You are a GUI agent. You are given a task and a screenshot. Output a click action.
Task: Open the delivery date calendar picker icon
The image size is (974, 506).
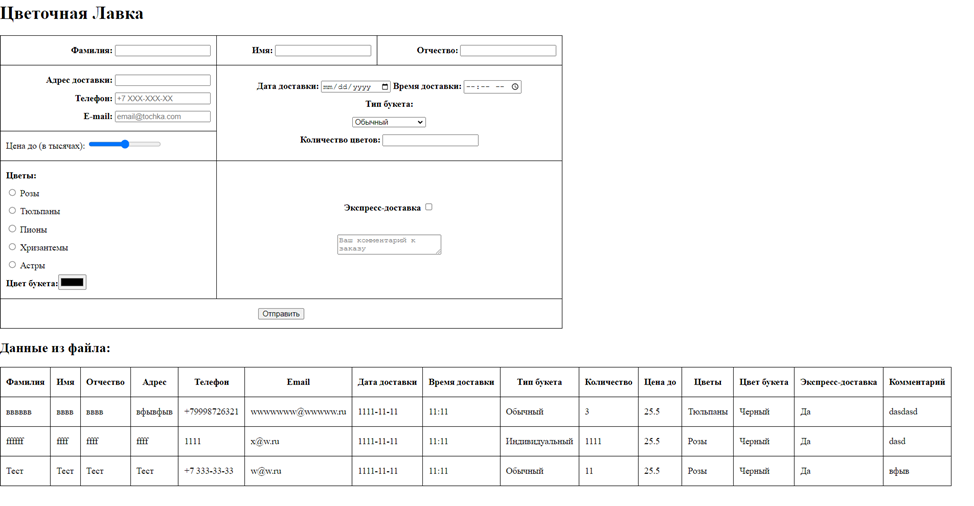[x=385, y=87]
